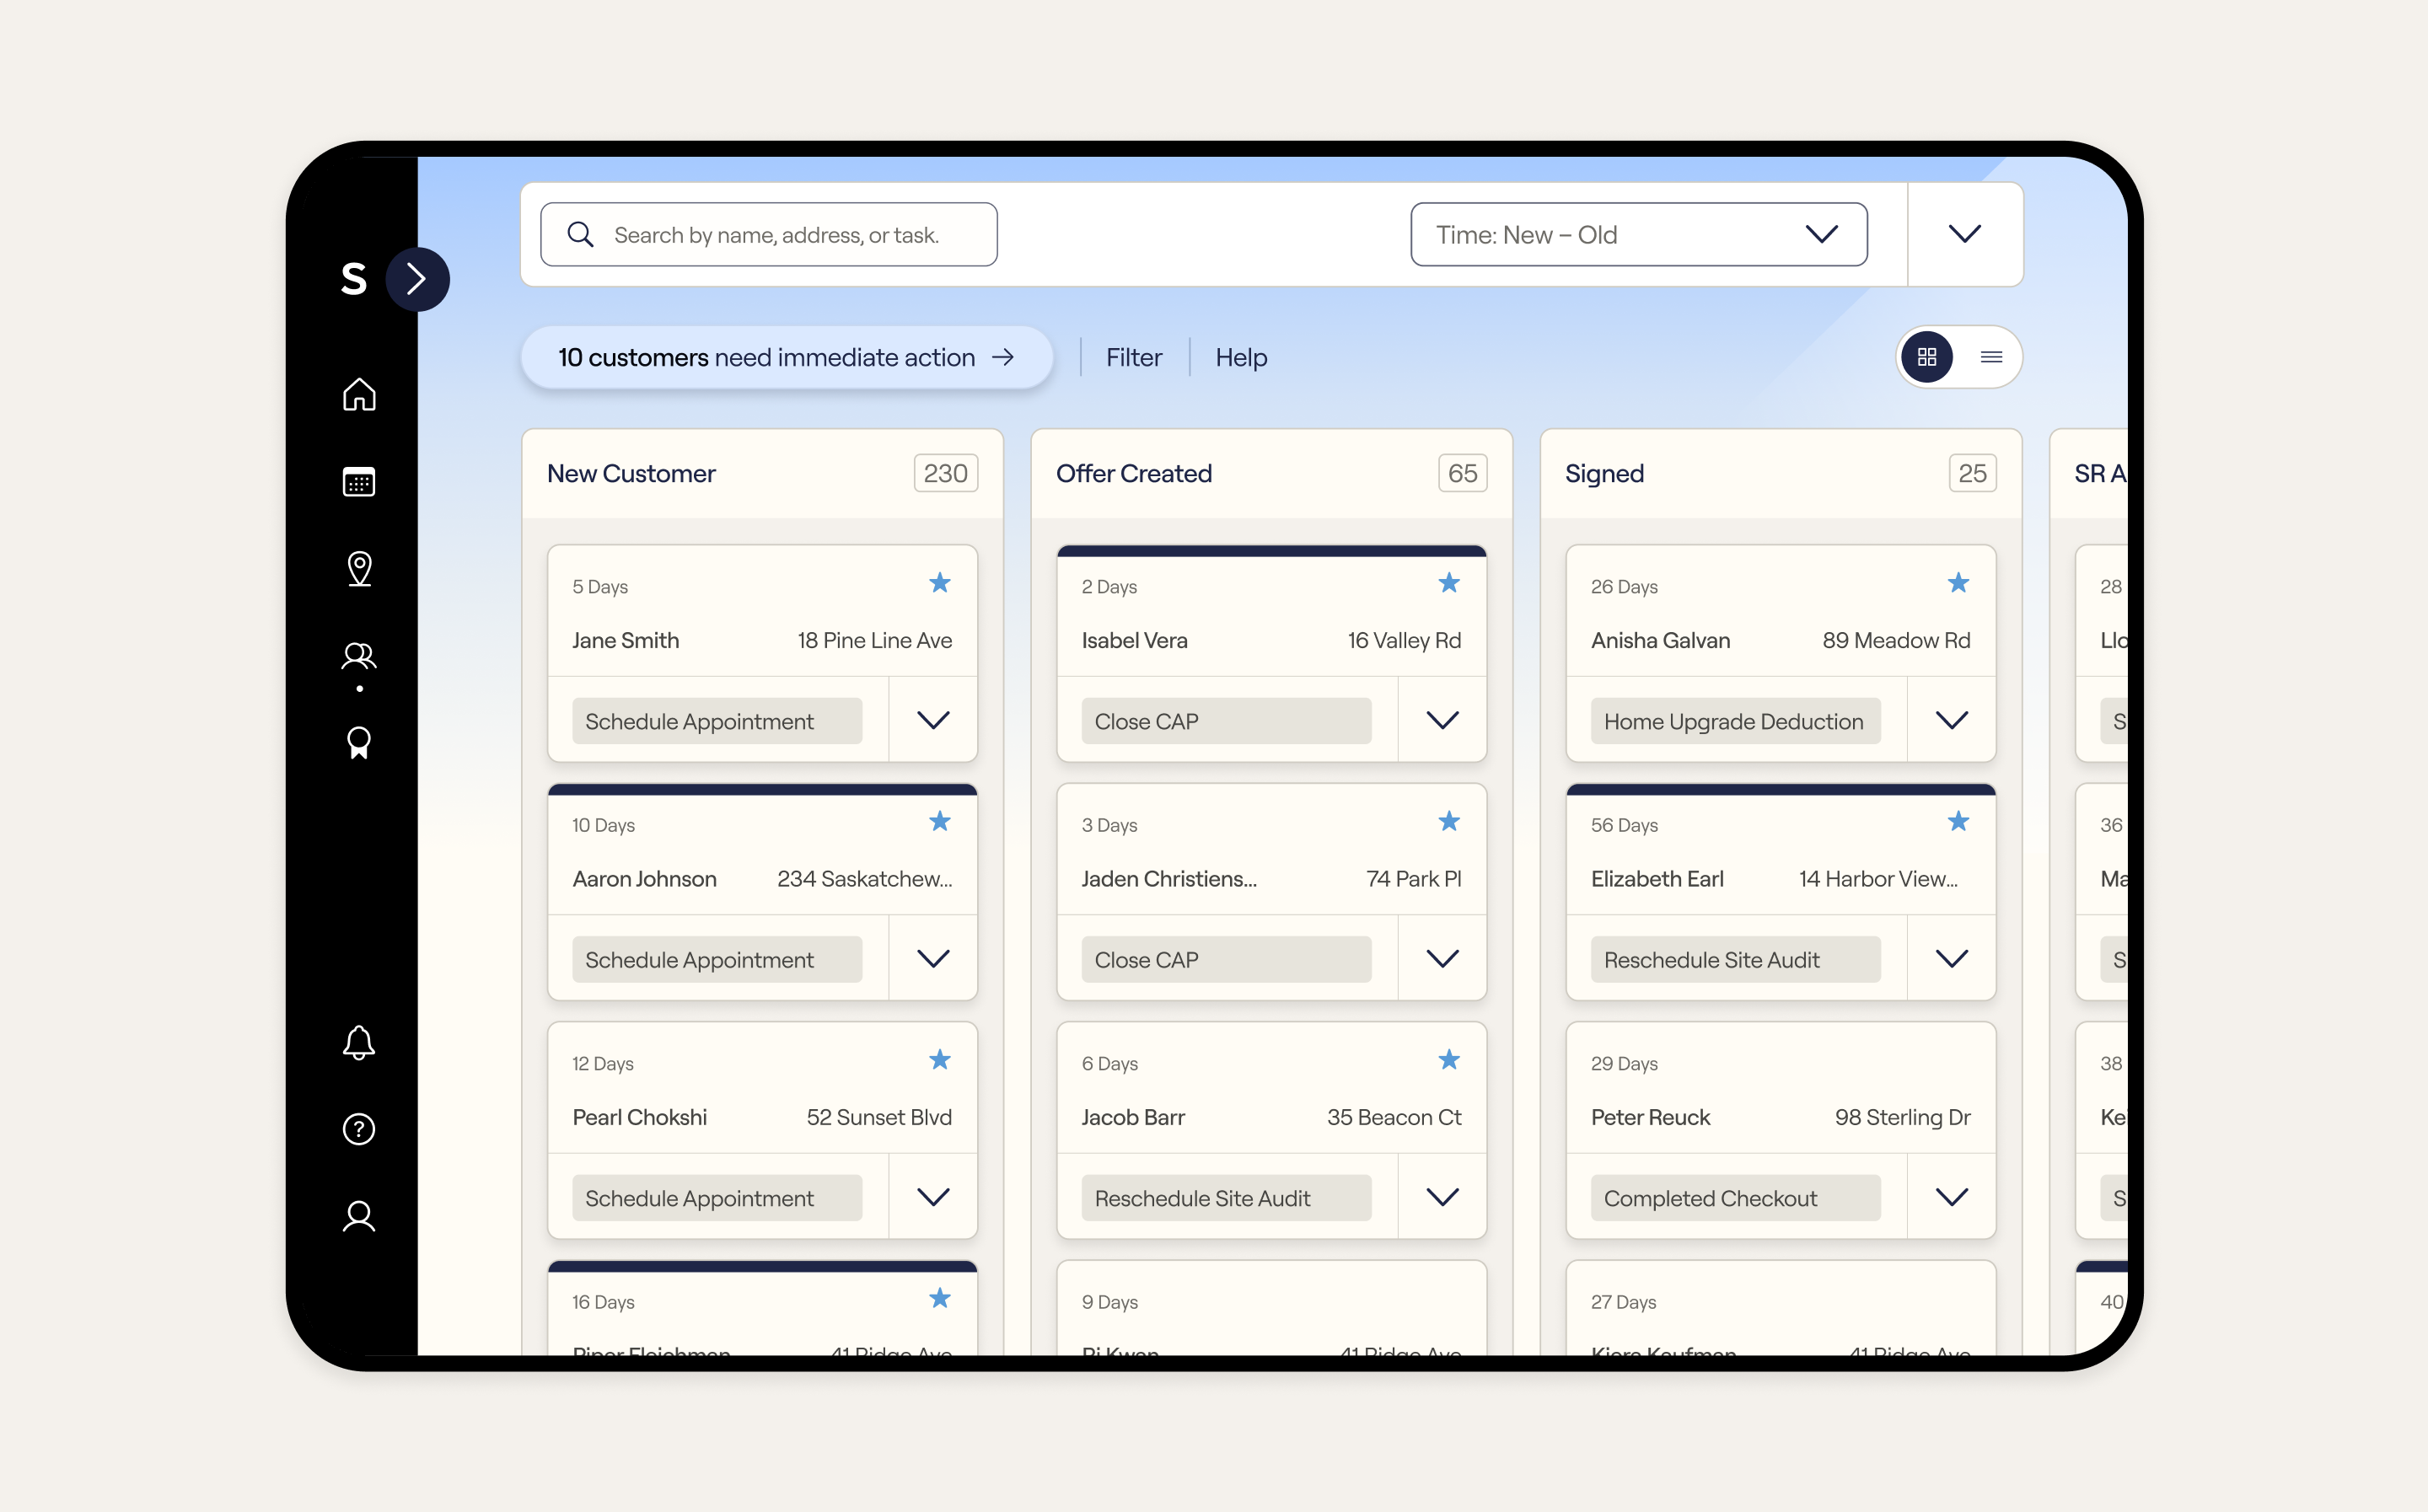
Task: Open the user profile icon in the sidebar
Action: point(359,1216)
